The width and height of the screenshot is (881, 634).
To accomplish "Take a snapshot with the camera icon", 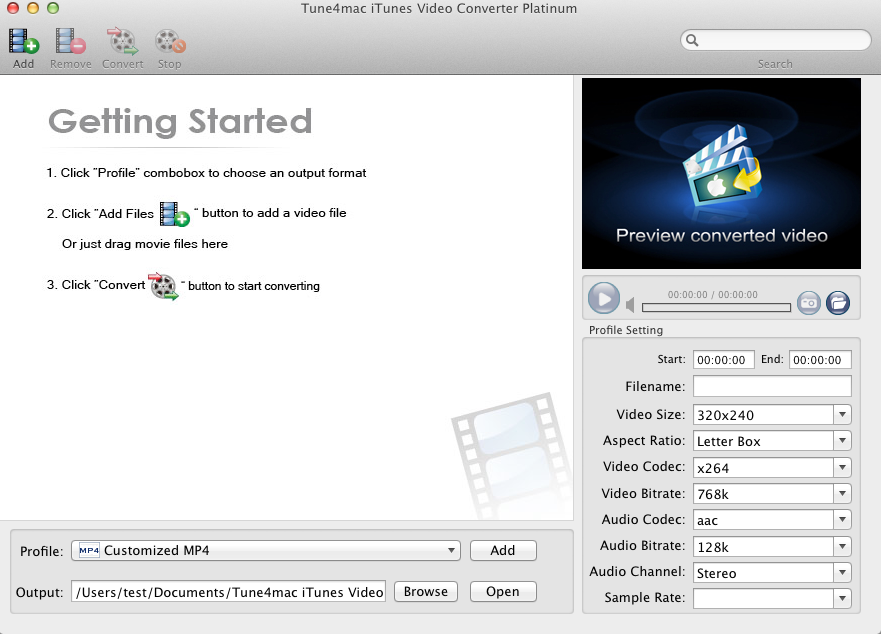I will 808,302.
